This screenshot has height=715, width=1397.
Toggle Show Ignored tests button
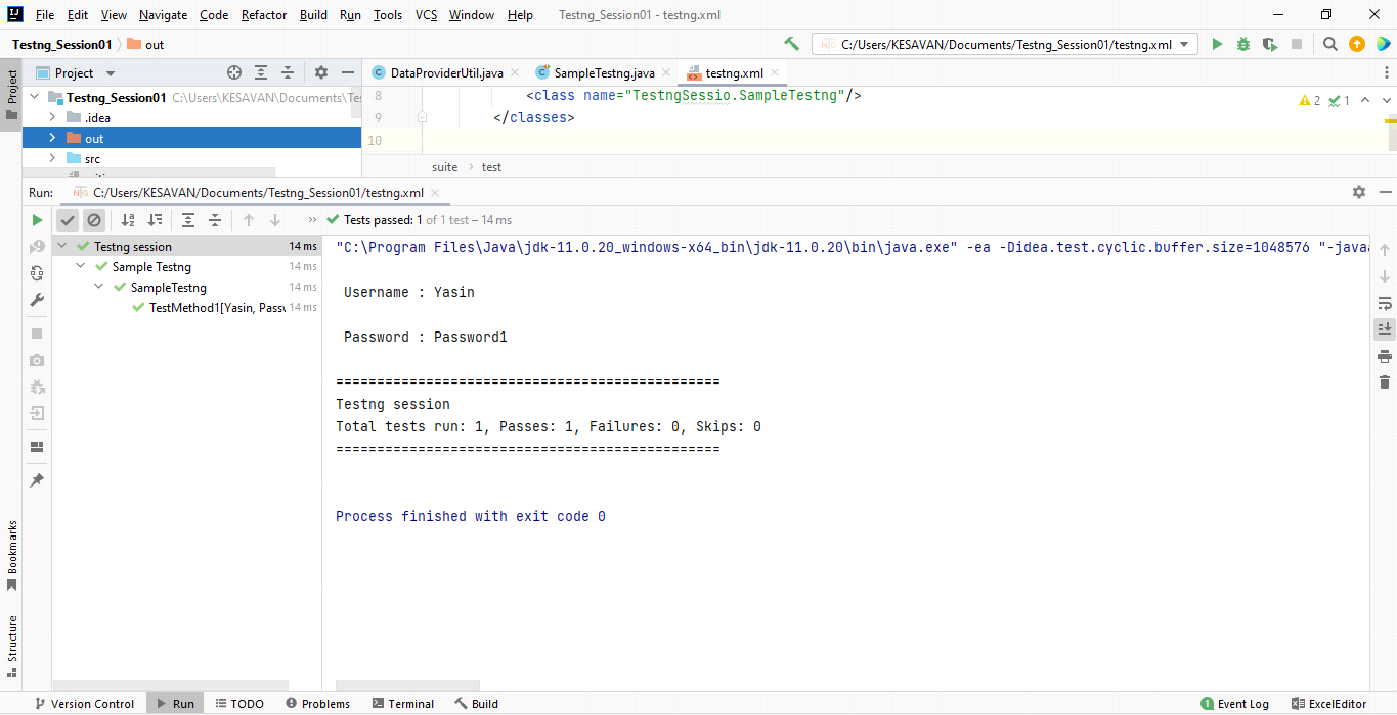[x=93, y=220]
